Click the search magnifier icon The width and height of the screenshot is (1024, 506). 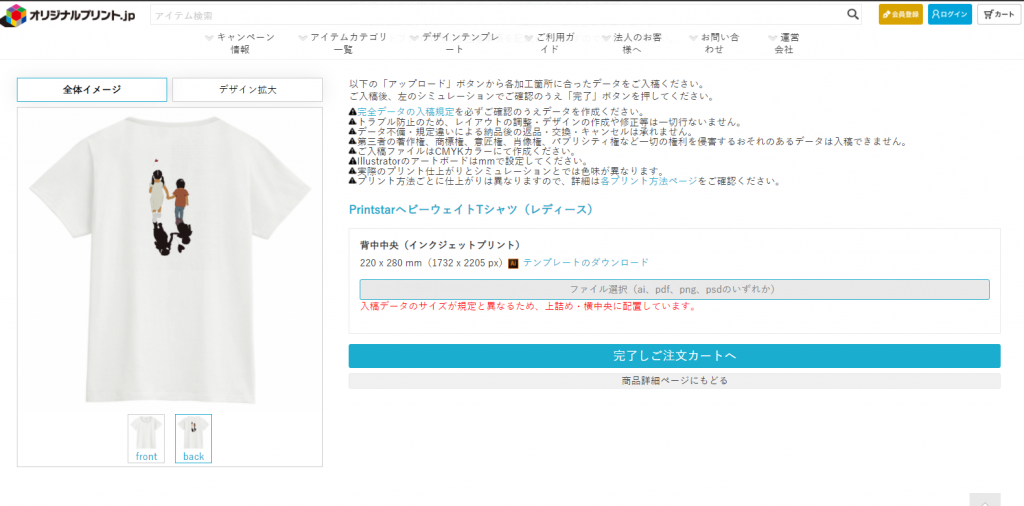coord(853,14)
